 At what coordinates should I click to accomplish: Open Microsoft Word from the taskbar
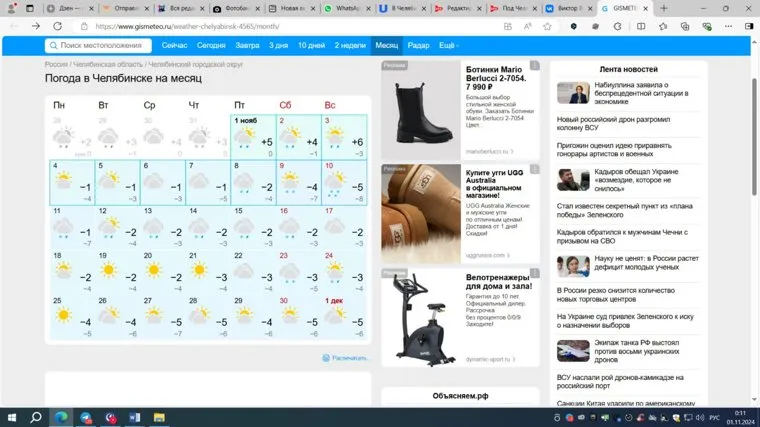tap(135, 417)
